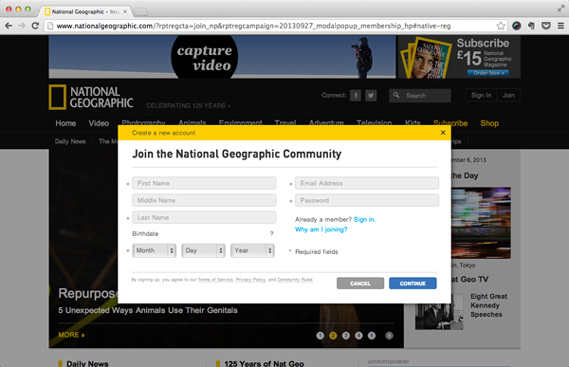Click the Continue button
This screenshot has width=569, height=367.
(x=413, y=283)
